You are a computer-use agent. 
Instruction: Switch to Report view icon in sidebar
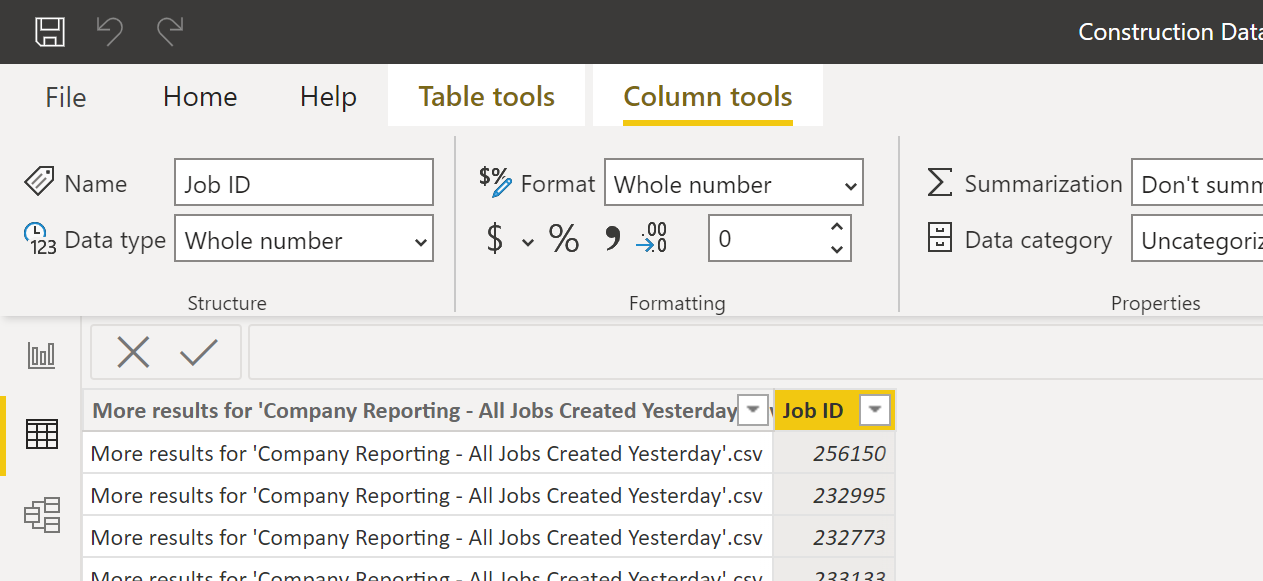42,355
